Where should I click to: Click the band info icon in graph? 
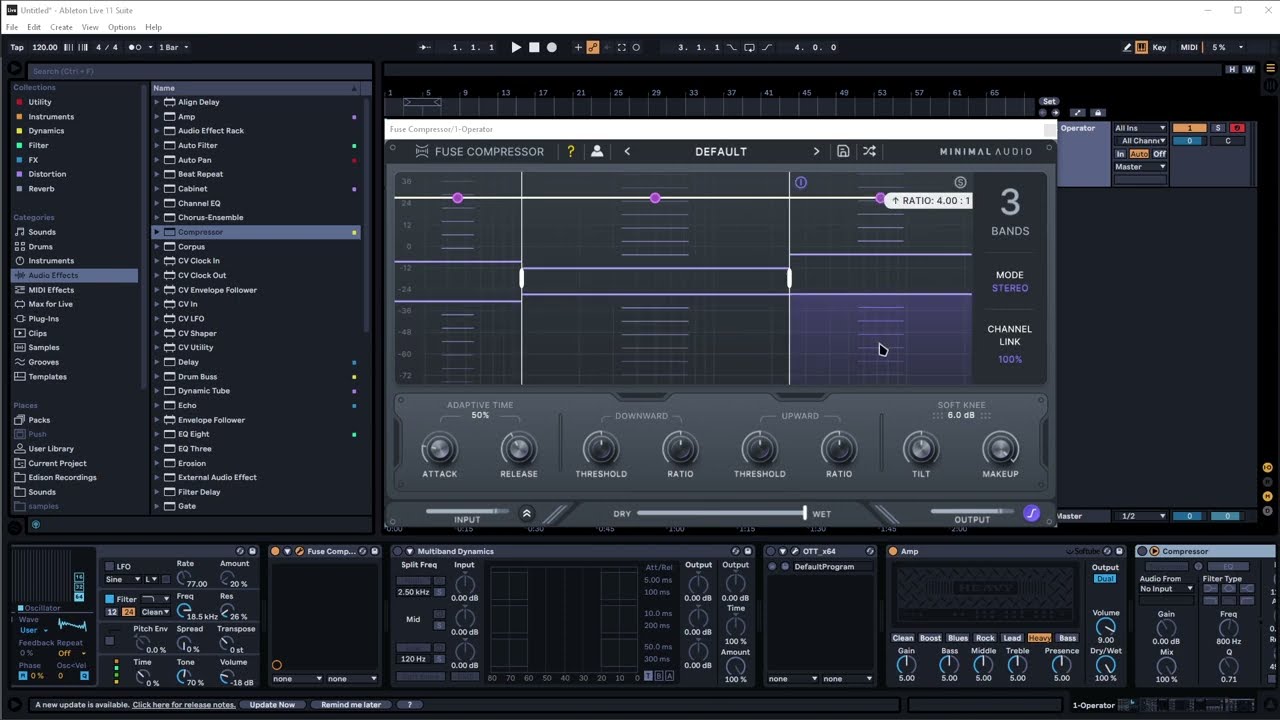pyautogui.click(x=800, y=182)
